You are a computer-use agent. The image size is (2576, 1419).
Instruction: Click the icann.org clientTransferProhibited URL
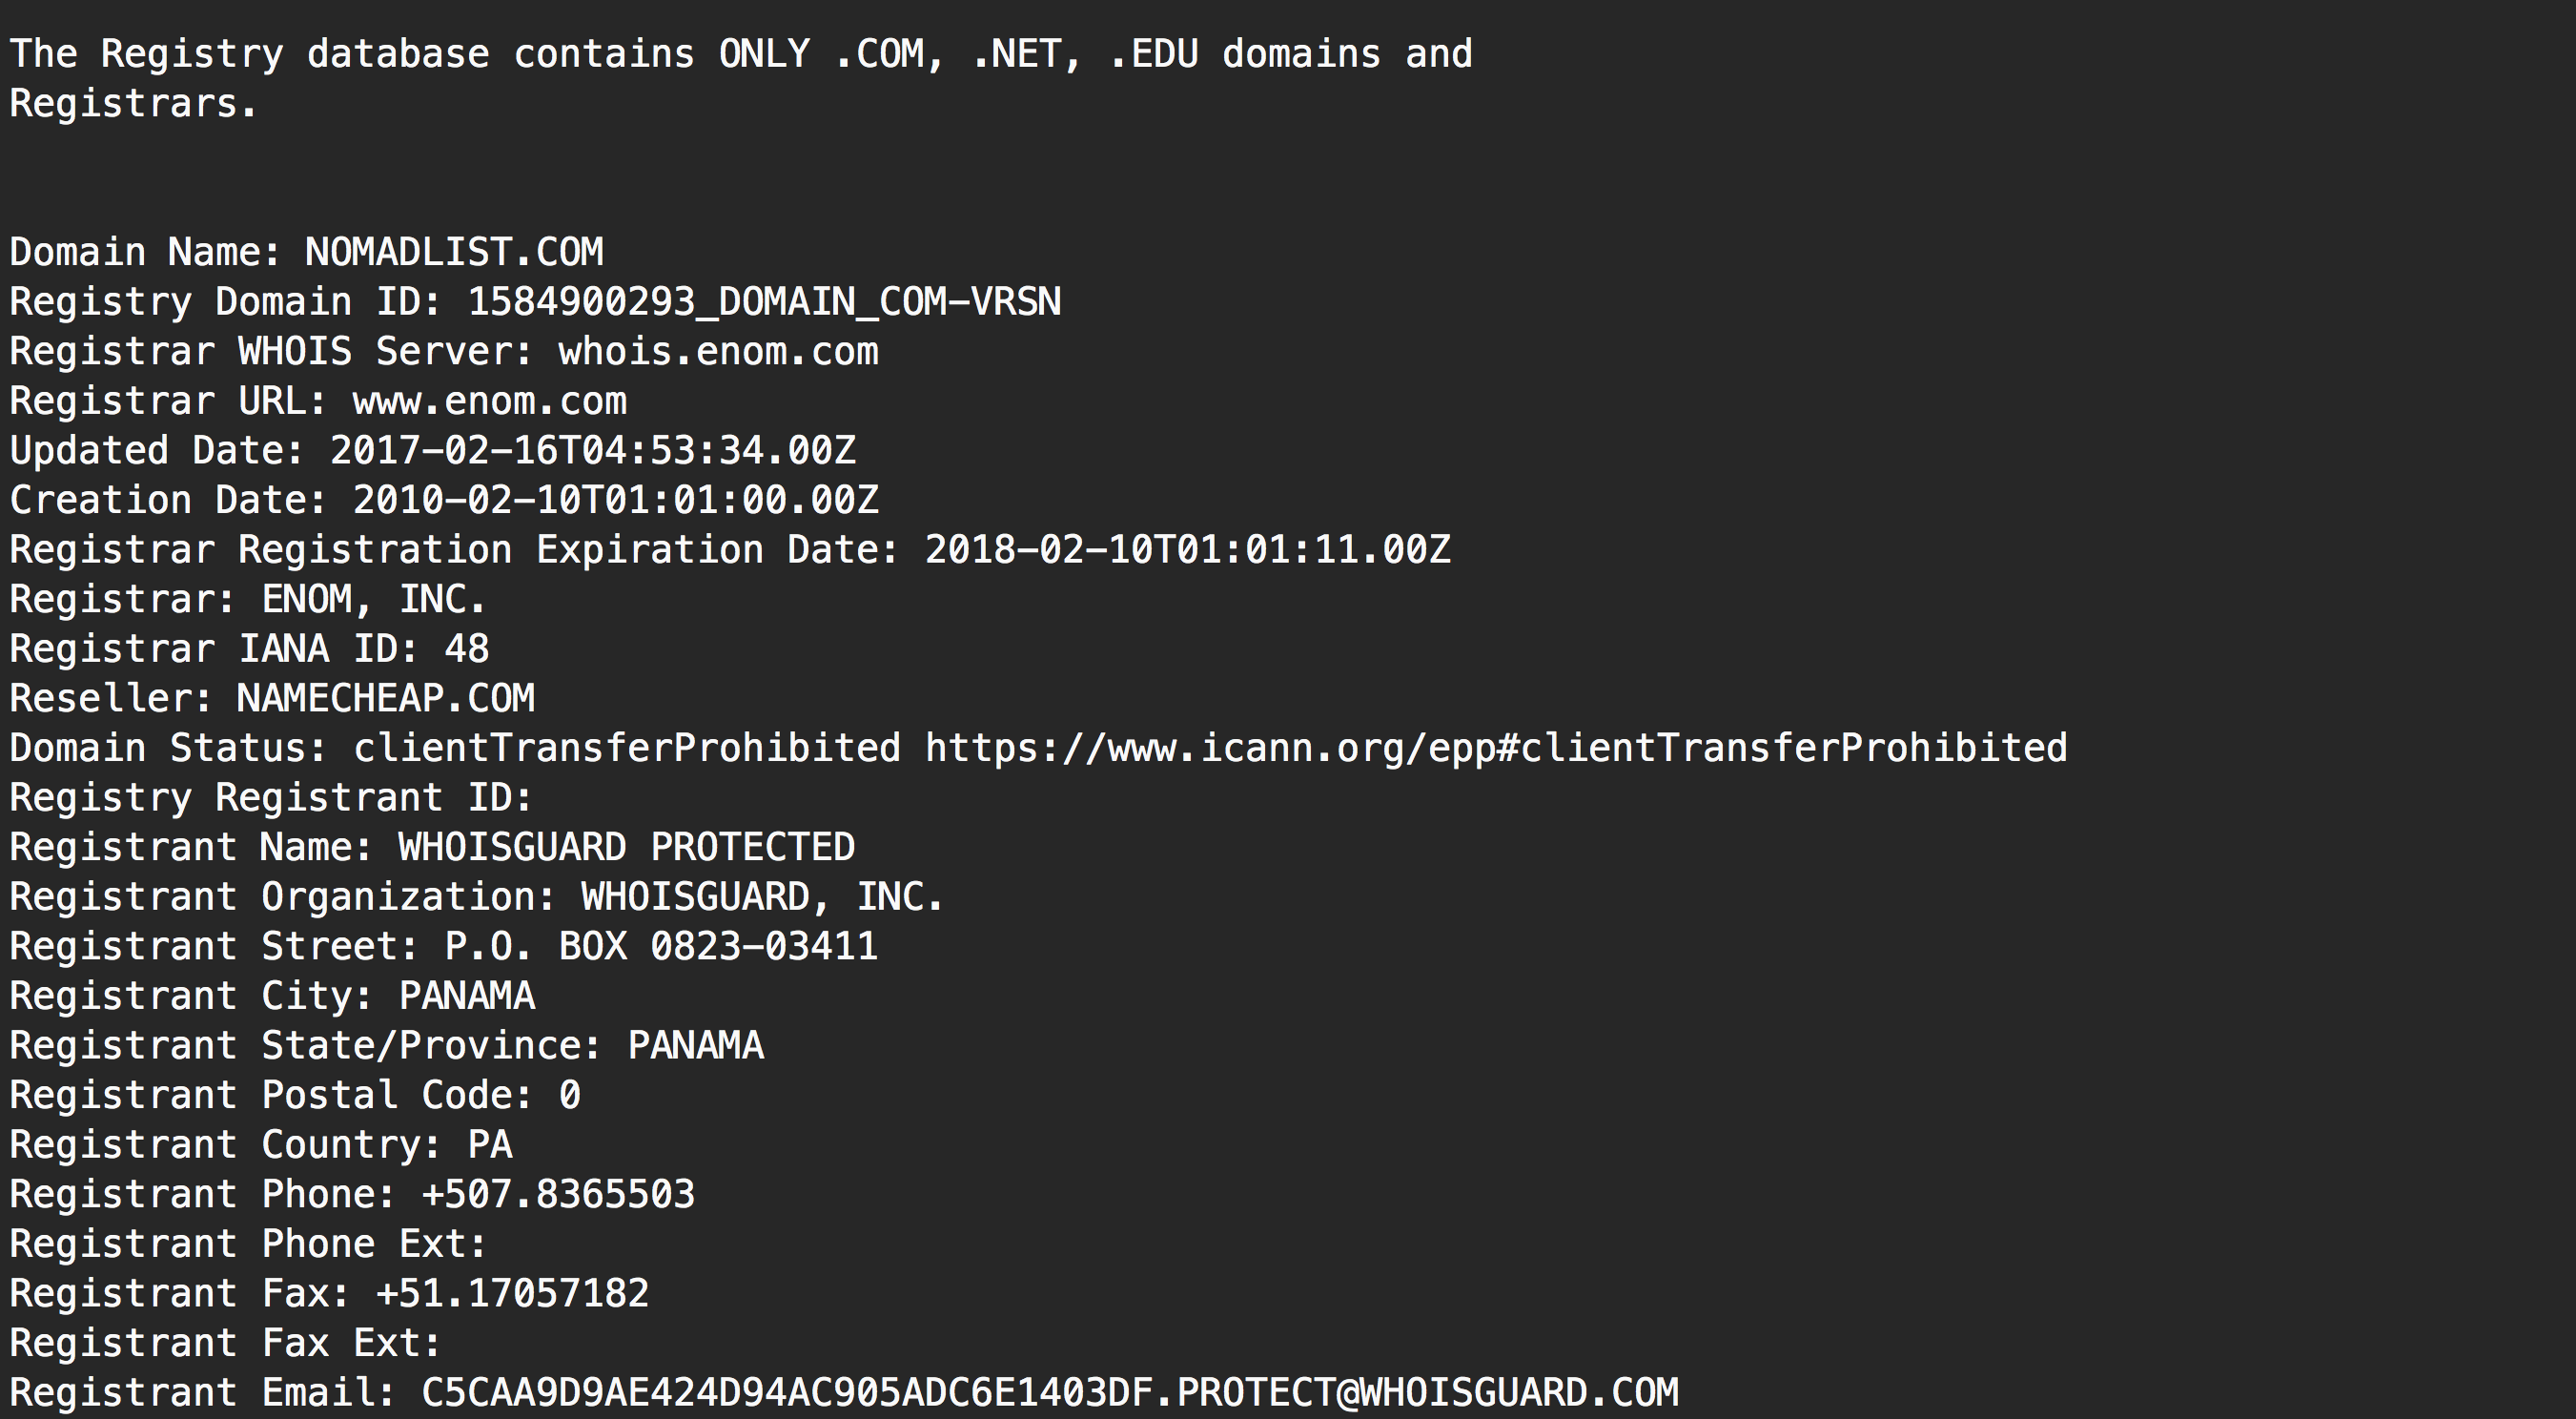point(1496,748)
